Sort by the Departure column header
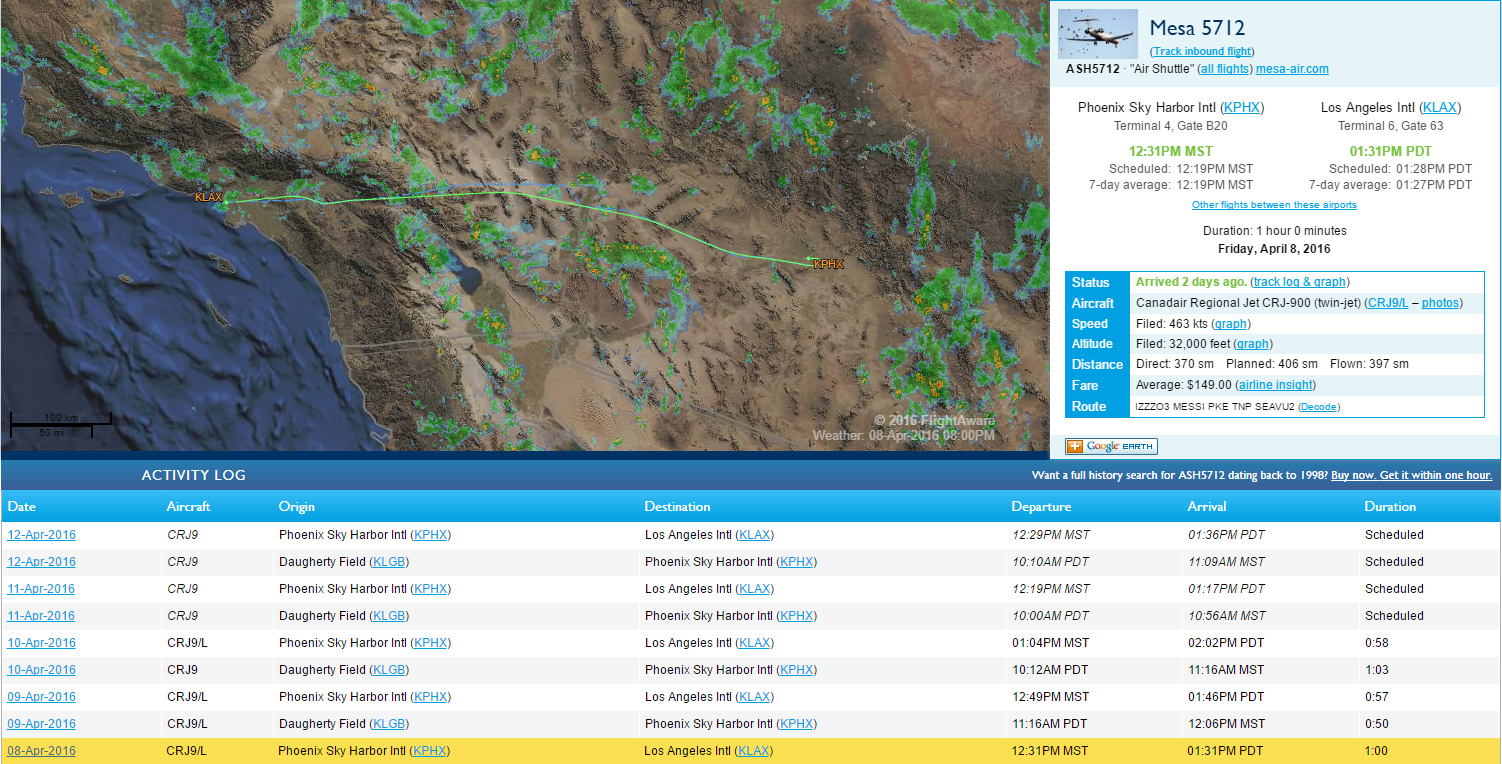Image resolution: width=1502 pixels, height=764 pixels. [x=1041, y=507]
